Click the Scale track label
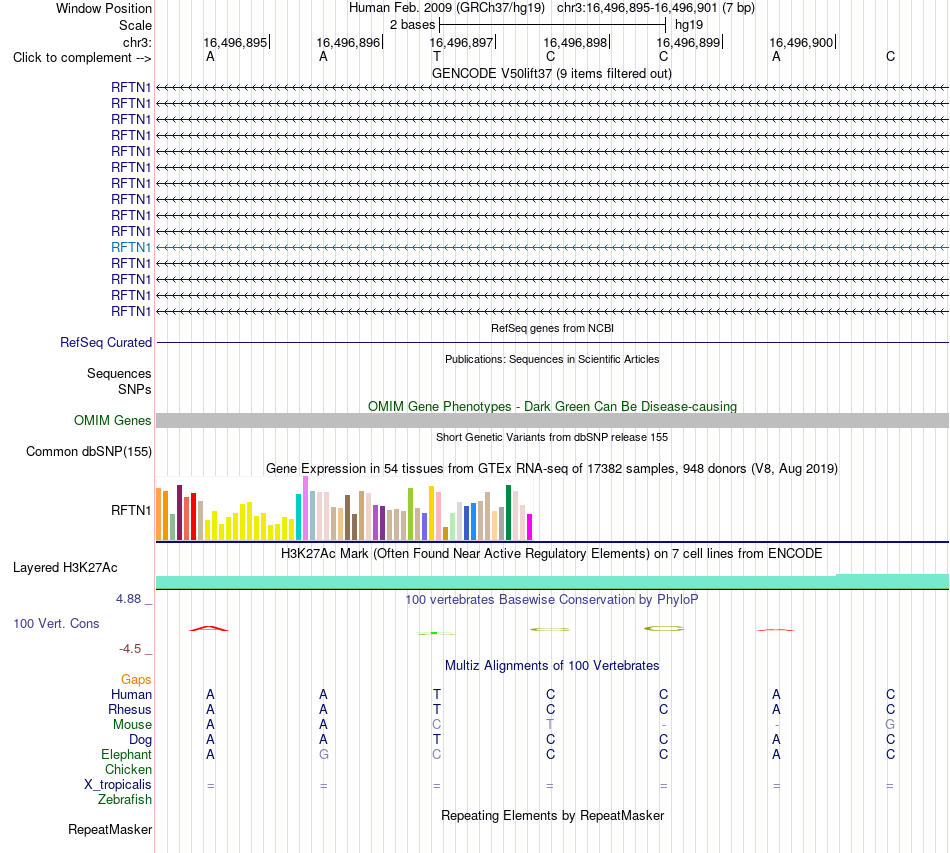 [135, 25]
